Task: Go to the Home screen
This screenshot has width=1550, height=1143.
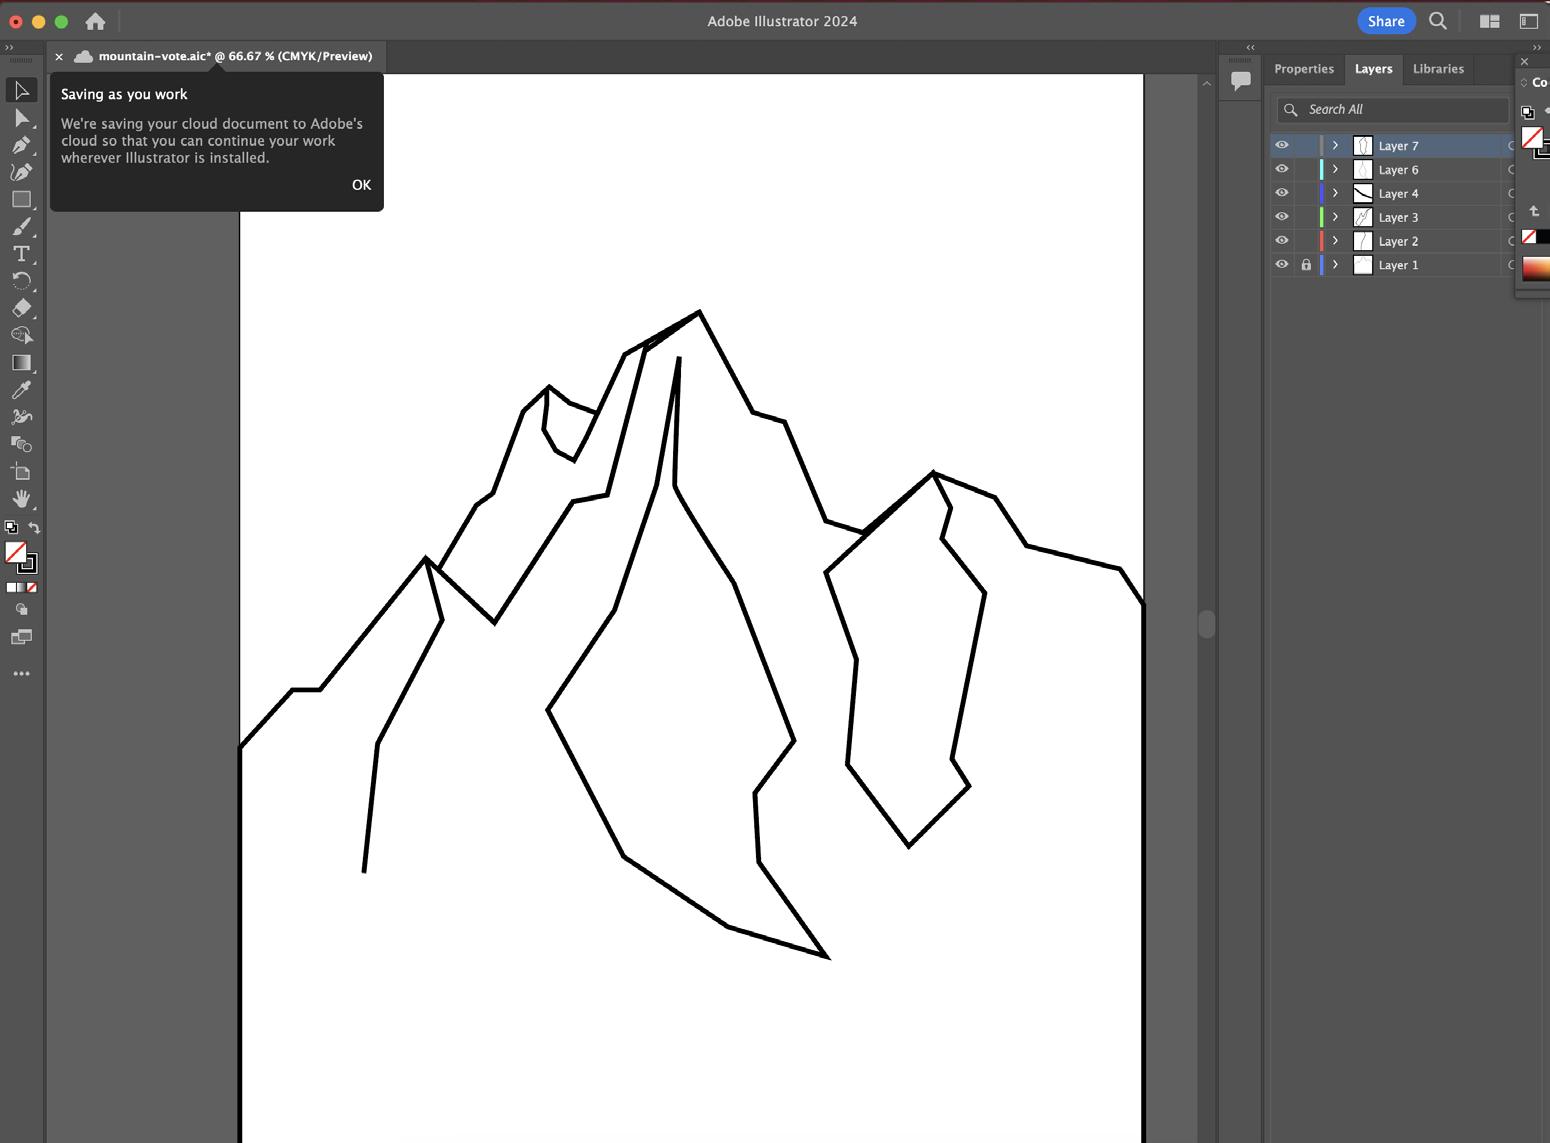Action: 95,21
